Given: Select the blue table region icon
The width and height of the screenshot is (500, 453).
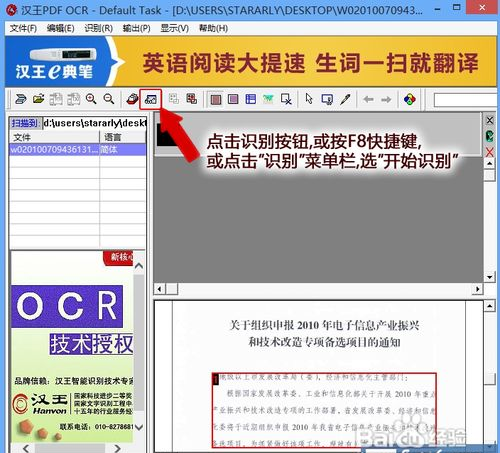Looking at the screenshot, I should click(x=251, y=99).
